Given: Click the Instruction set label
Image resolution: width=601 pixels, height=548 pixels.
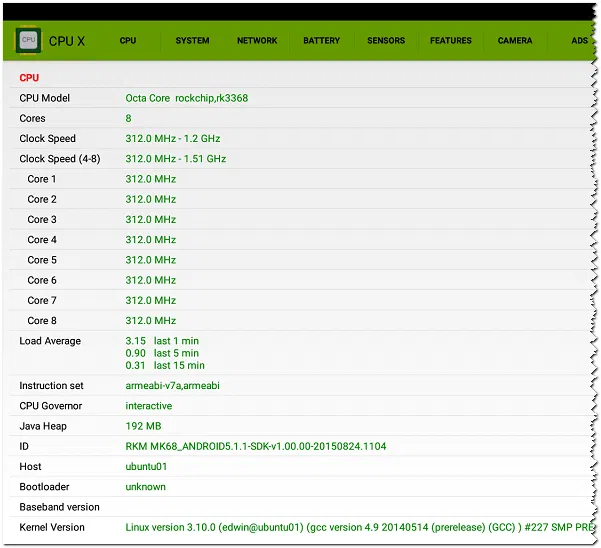Looking at the screenshot, I should coord(51,386).
